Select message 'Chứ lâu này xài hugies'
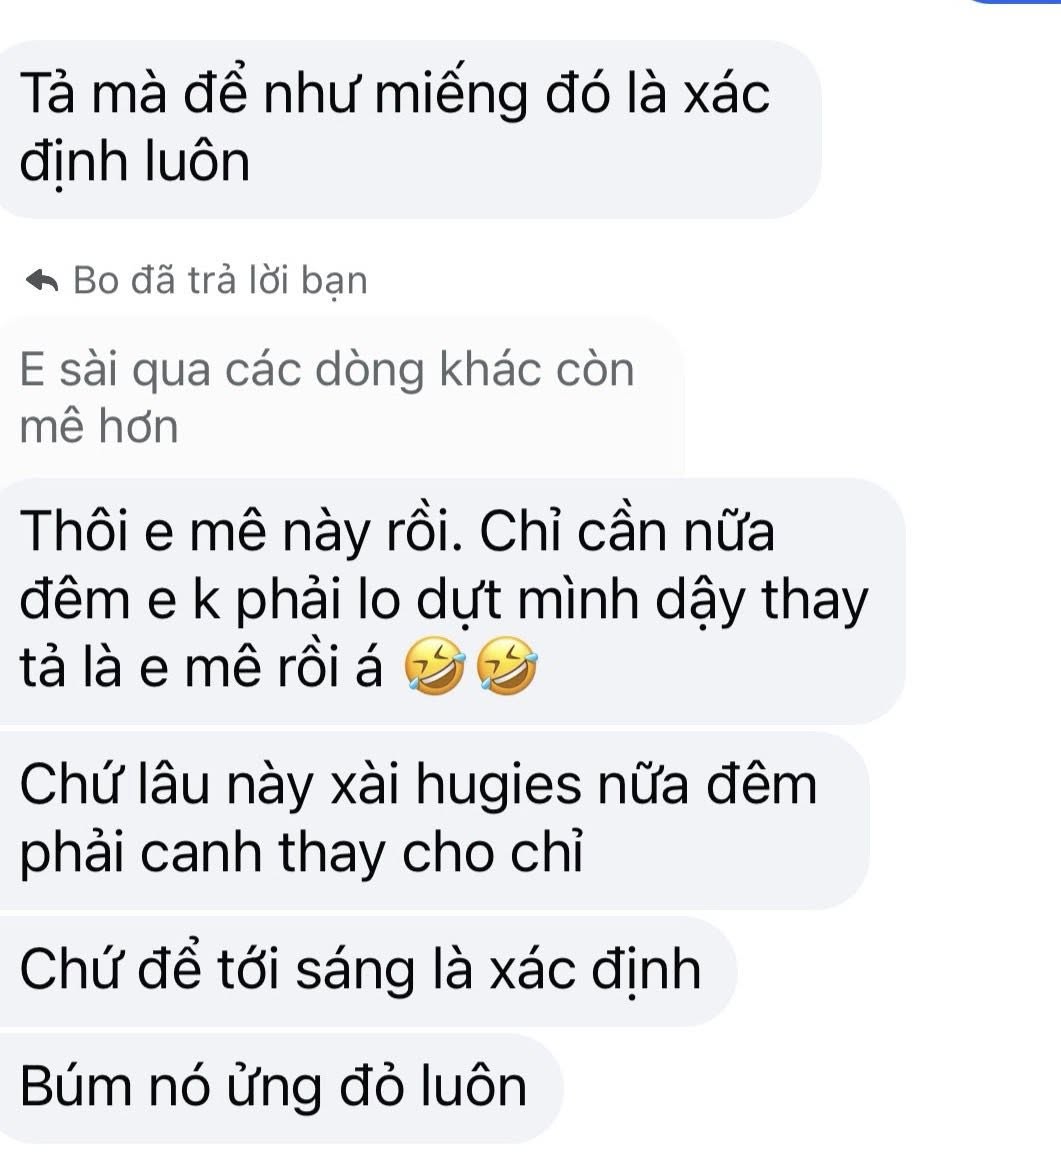Screen dimensions: 1061x1167 point(434,819)
